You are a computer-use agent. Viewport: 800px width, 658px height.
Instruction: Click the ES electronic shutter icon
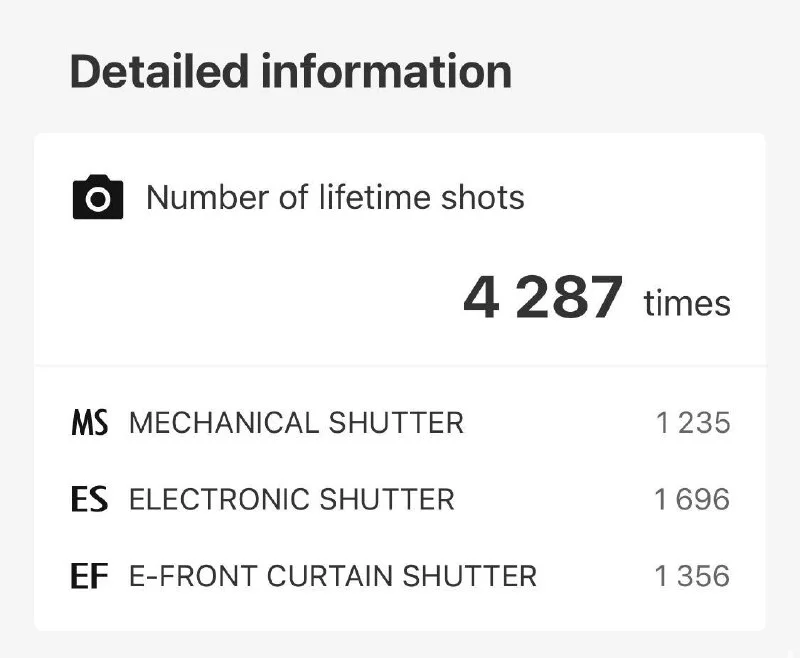89,499
